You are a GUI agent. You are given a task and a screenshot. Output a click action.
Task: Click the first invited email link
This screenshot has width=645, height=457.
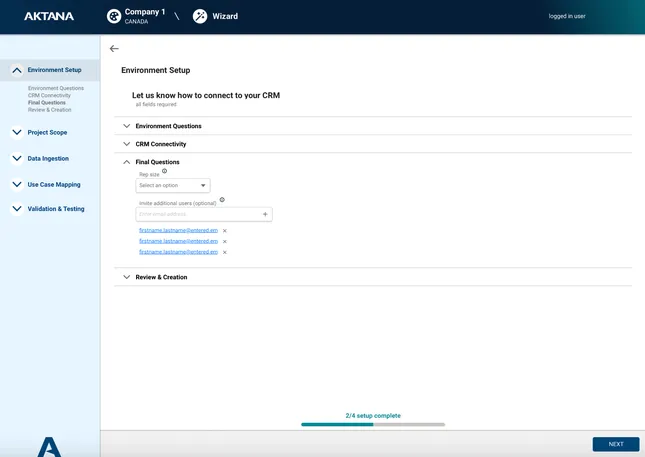point(179,230)
